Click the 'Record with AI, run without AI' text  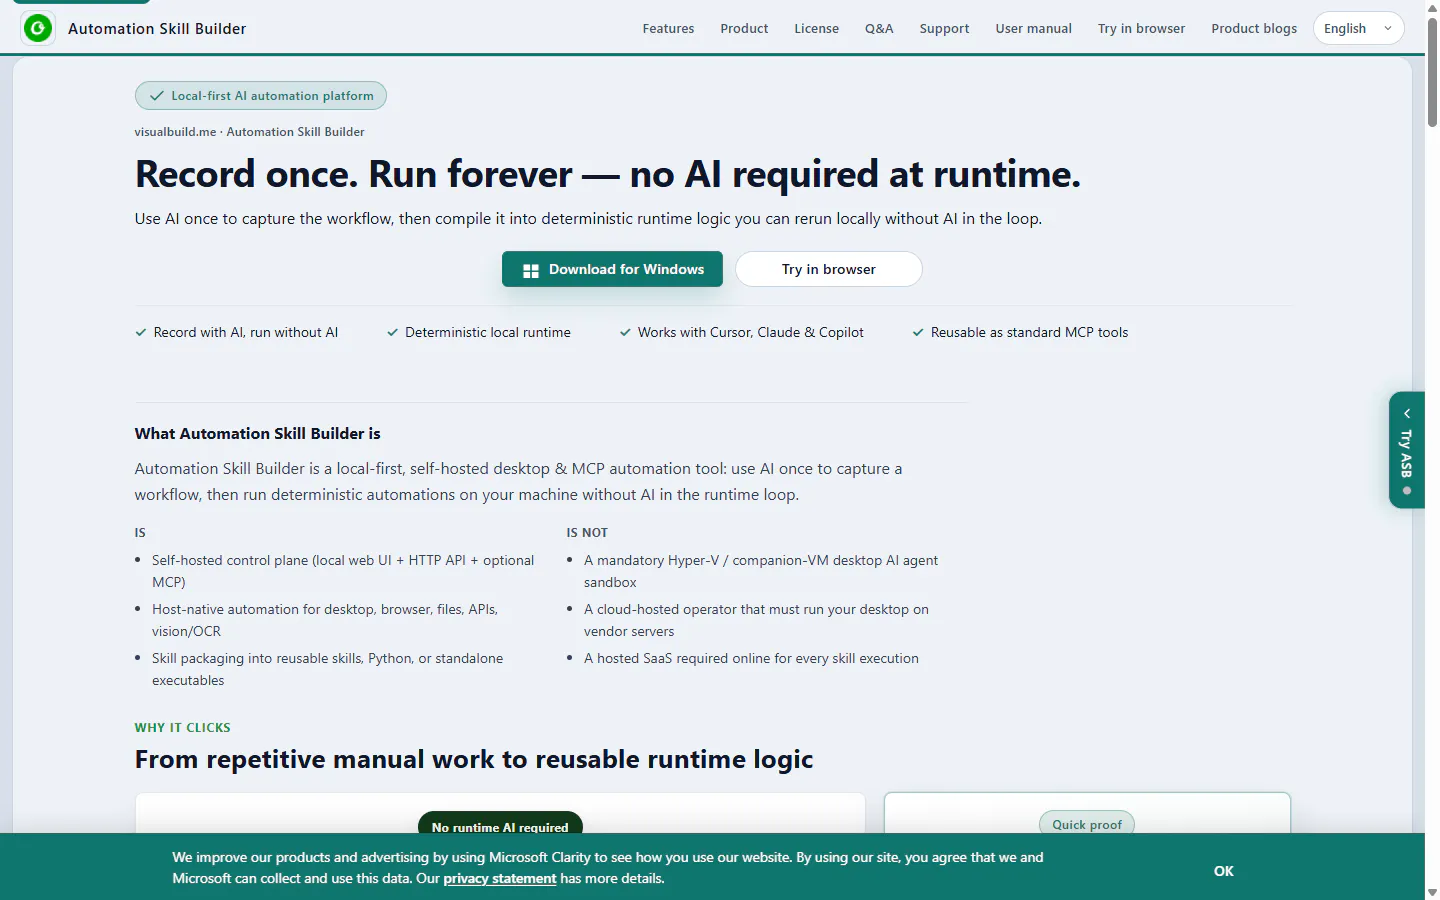[246, 332]
